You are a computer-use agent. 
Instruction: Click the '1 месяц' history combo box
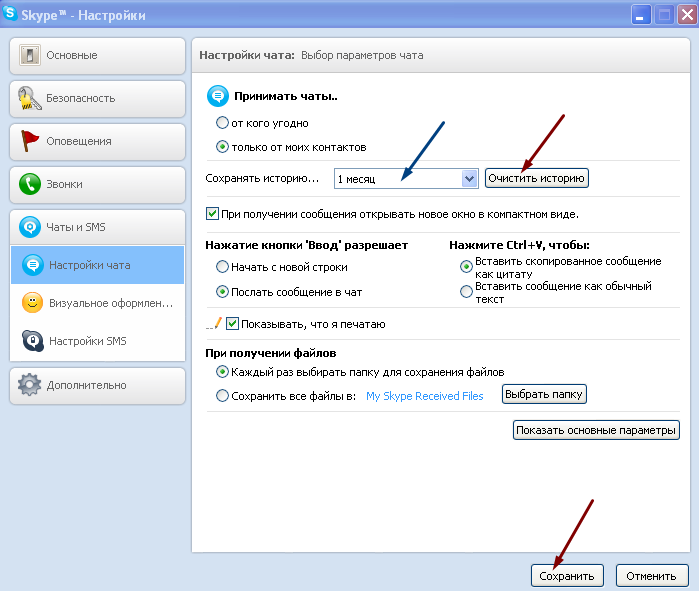point(406,179)
